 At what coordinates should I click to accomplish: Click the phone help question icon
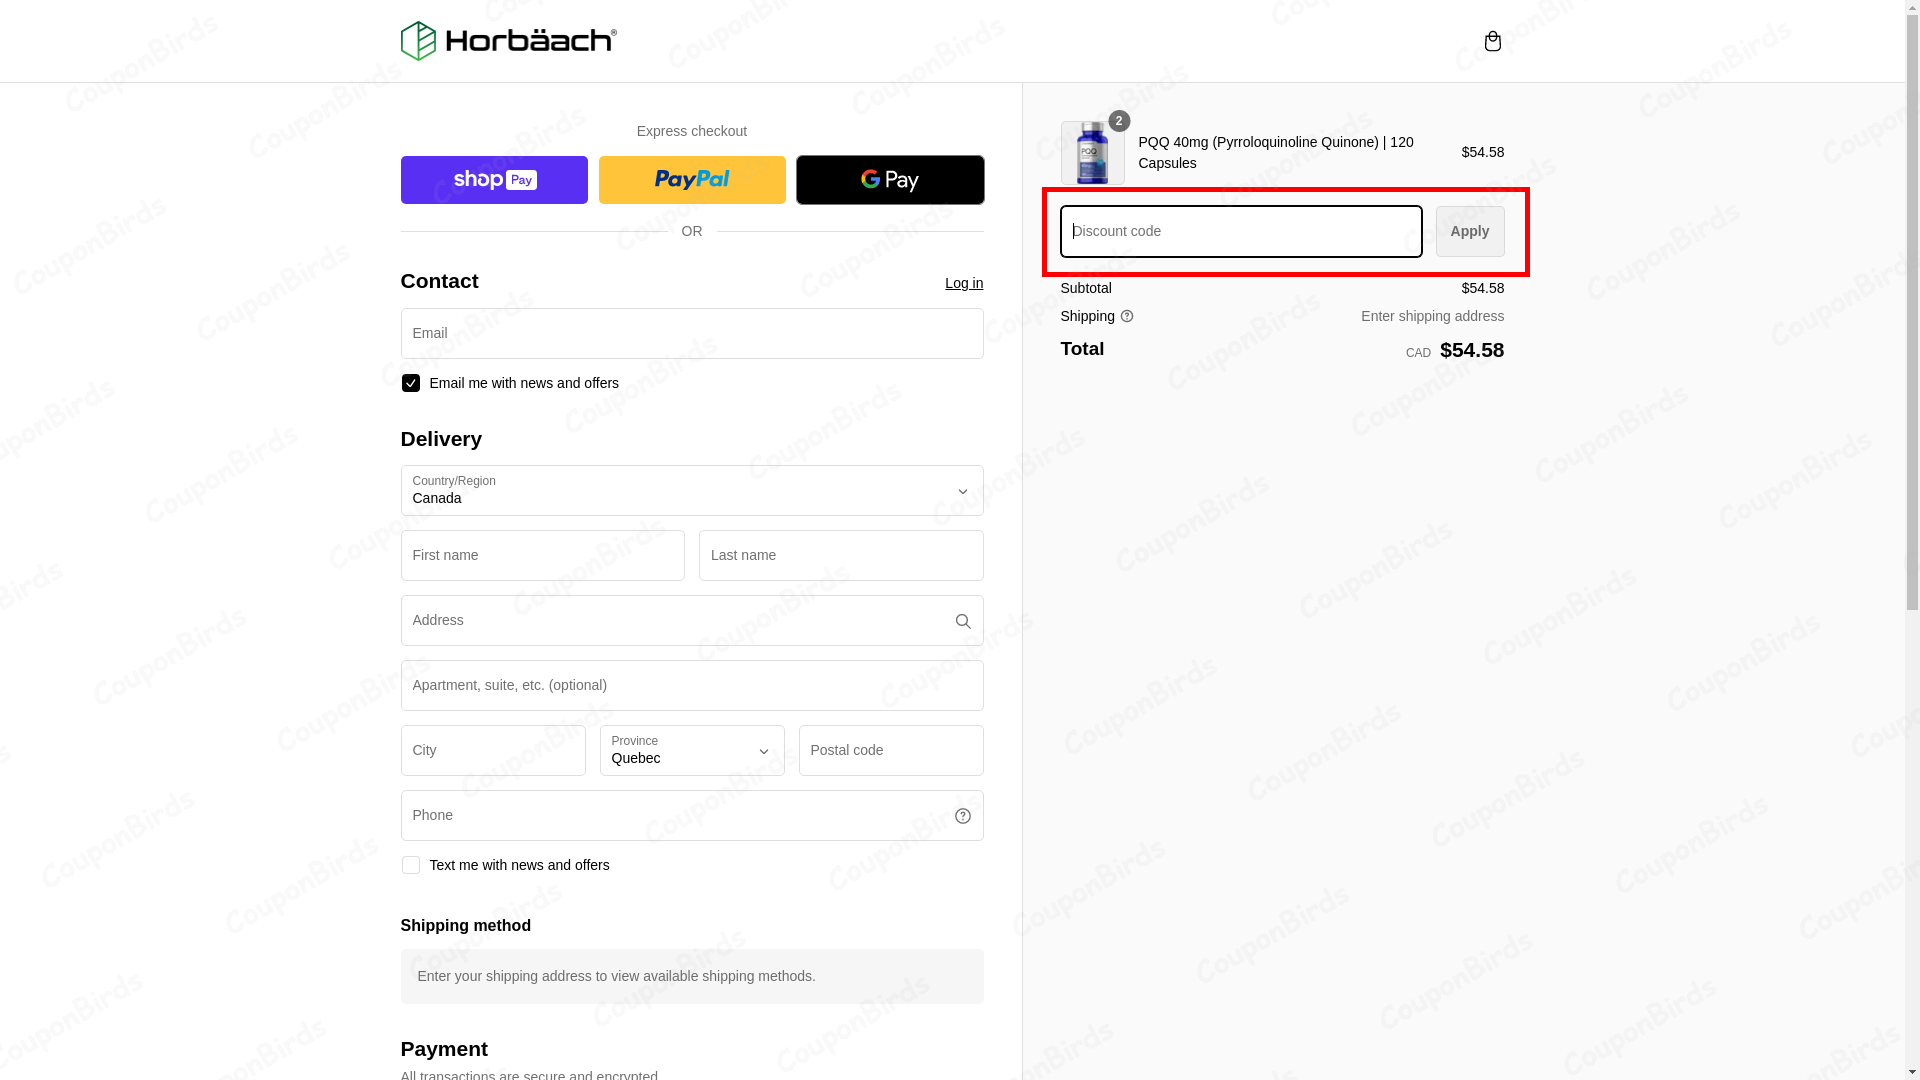click(x=962, y=816)
